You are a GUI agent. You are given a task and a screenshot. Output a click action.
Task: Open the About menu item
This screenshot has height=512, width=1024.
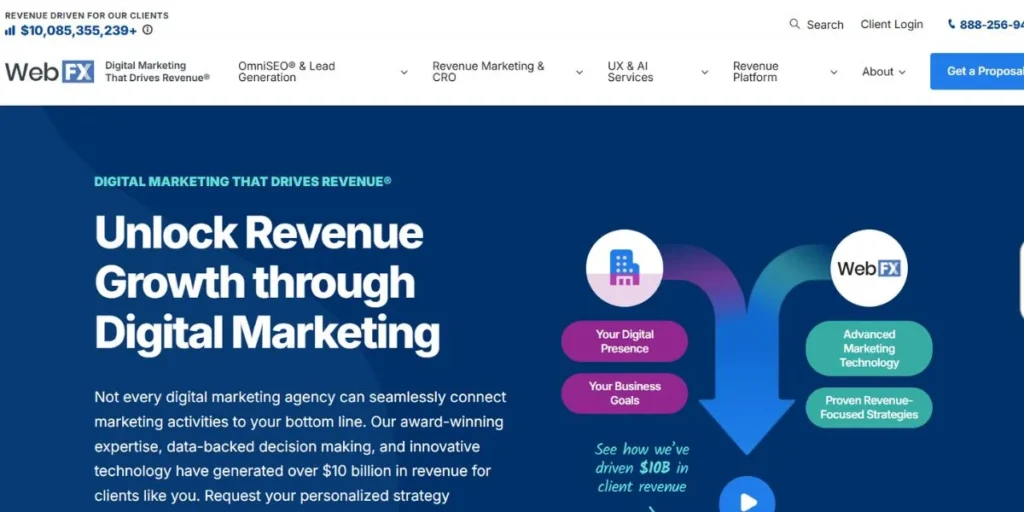877,72
